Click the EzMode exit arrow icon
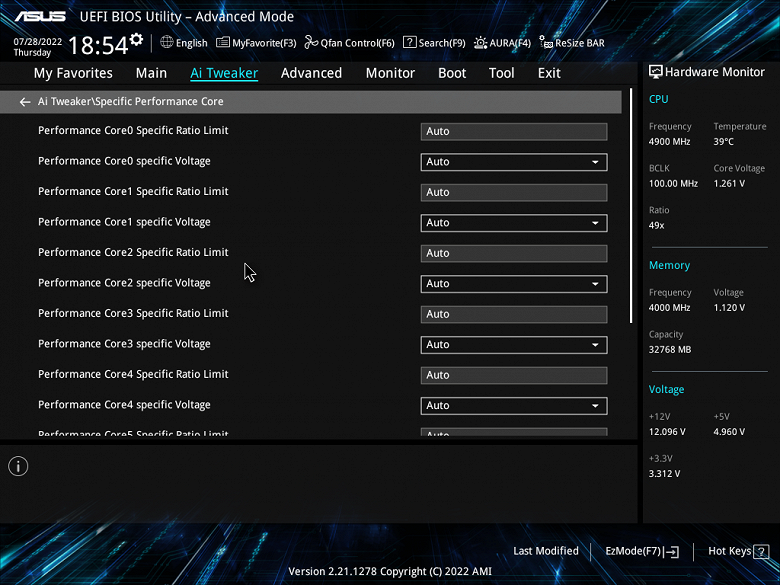This screenshot has height=585, width=780. point(671,551)
